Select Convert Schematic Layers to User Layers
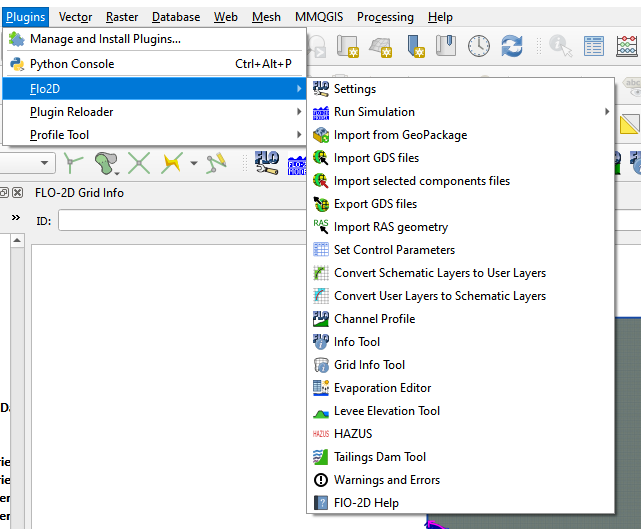Screen dimensions: 641x529 click(439, 273)
